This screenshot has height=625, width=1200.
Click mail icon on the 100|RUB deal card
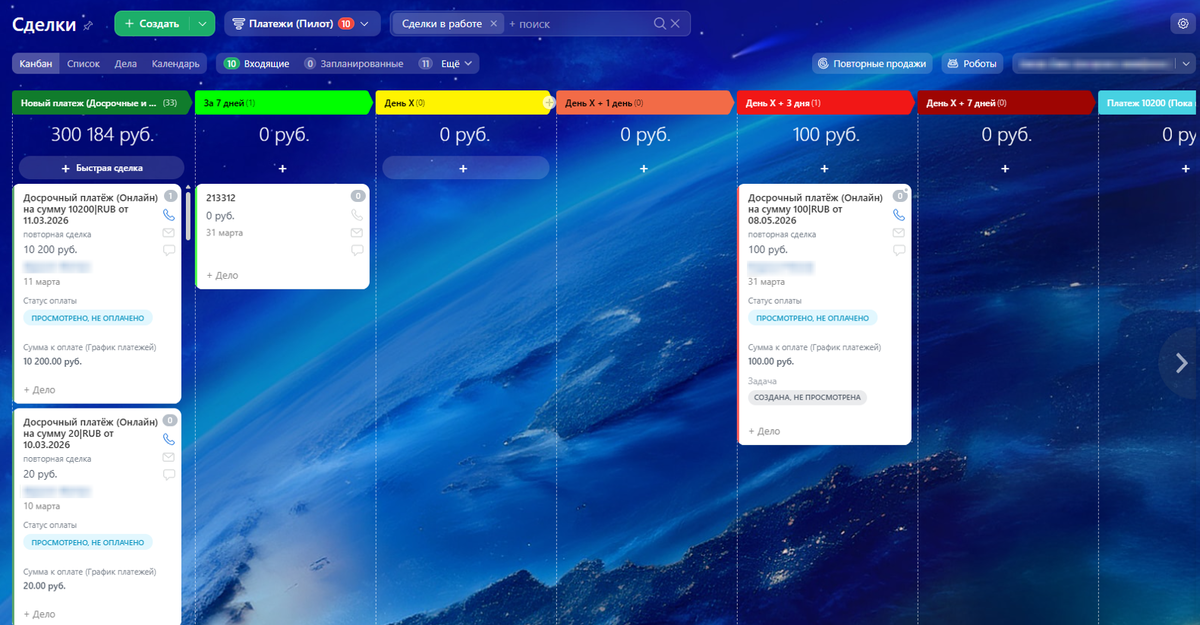point(899,232)
